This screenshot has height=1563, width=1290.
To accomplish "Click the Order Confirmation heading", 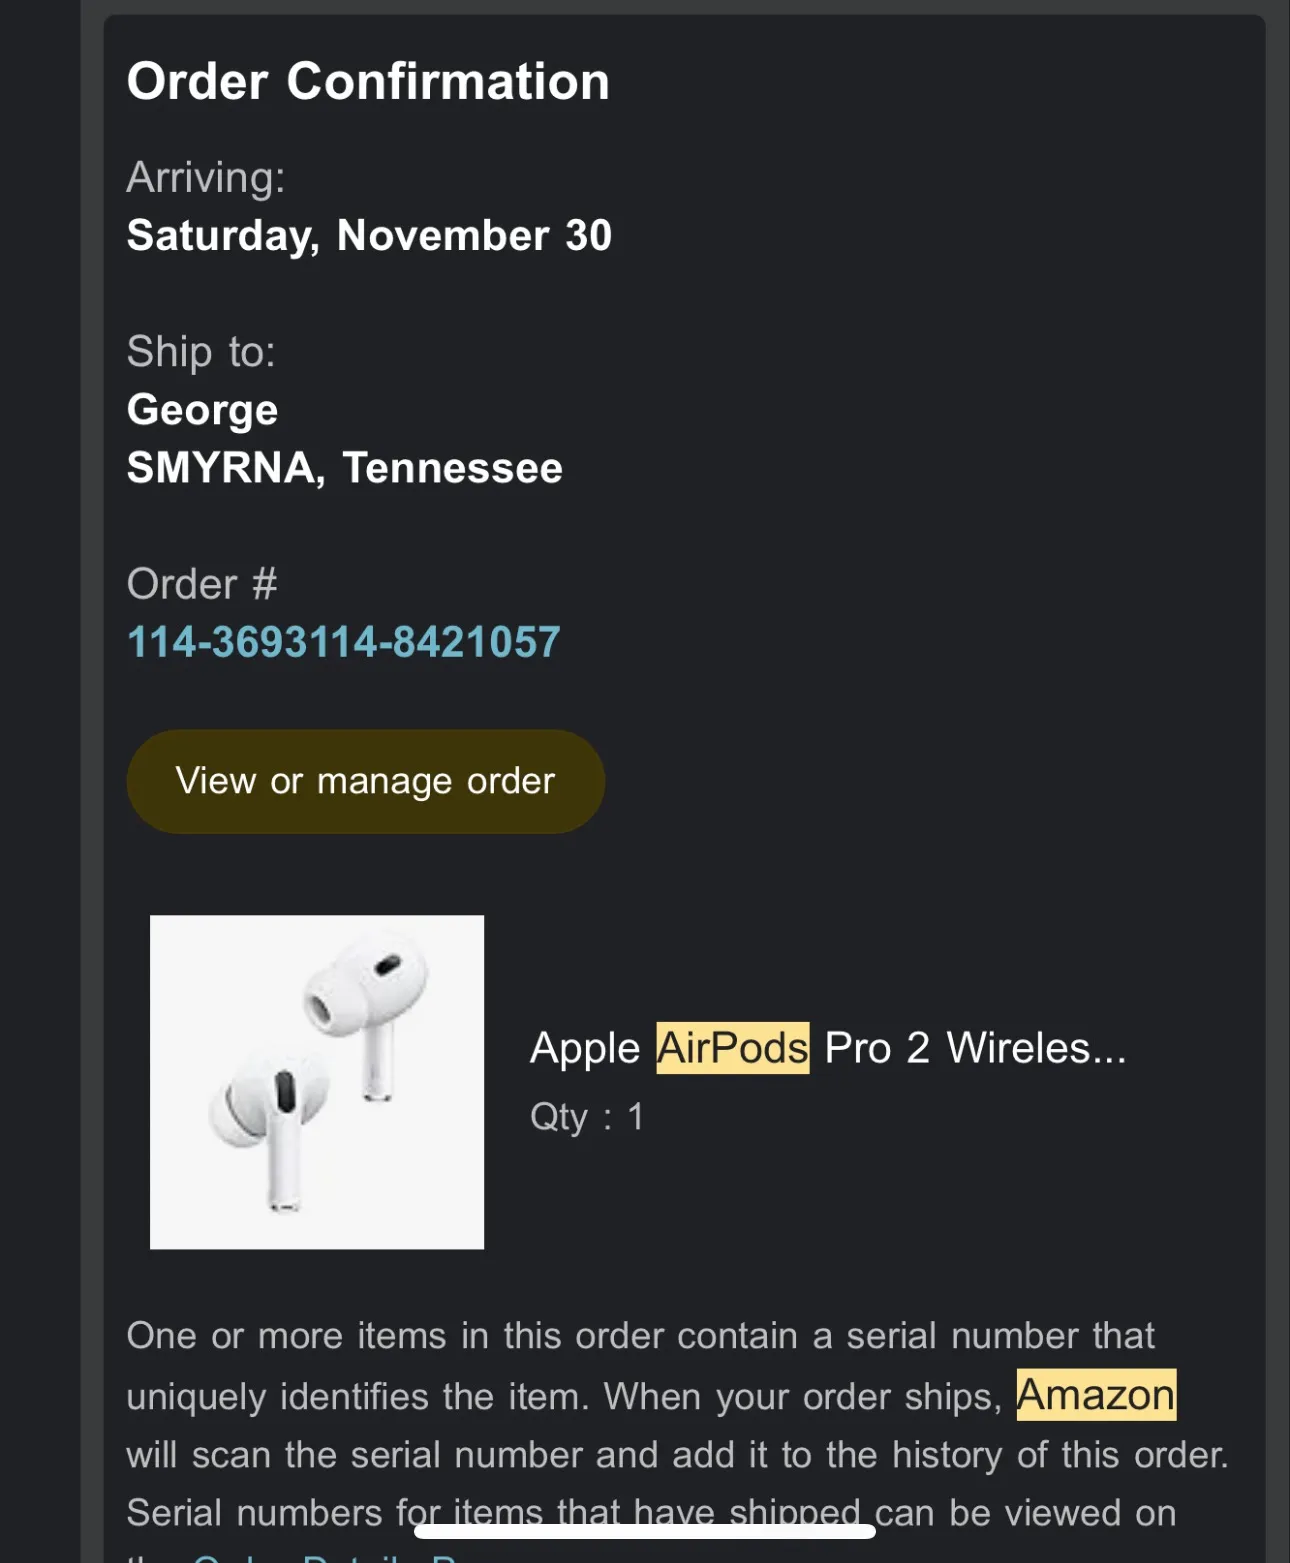I will [x=368, y=82].
